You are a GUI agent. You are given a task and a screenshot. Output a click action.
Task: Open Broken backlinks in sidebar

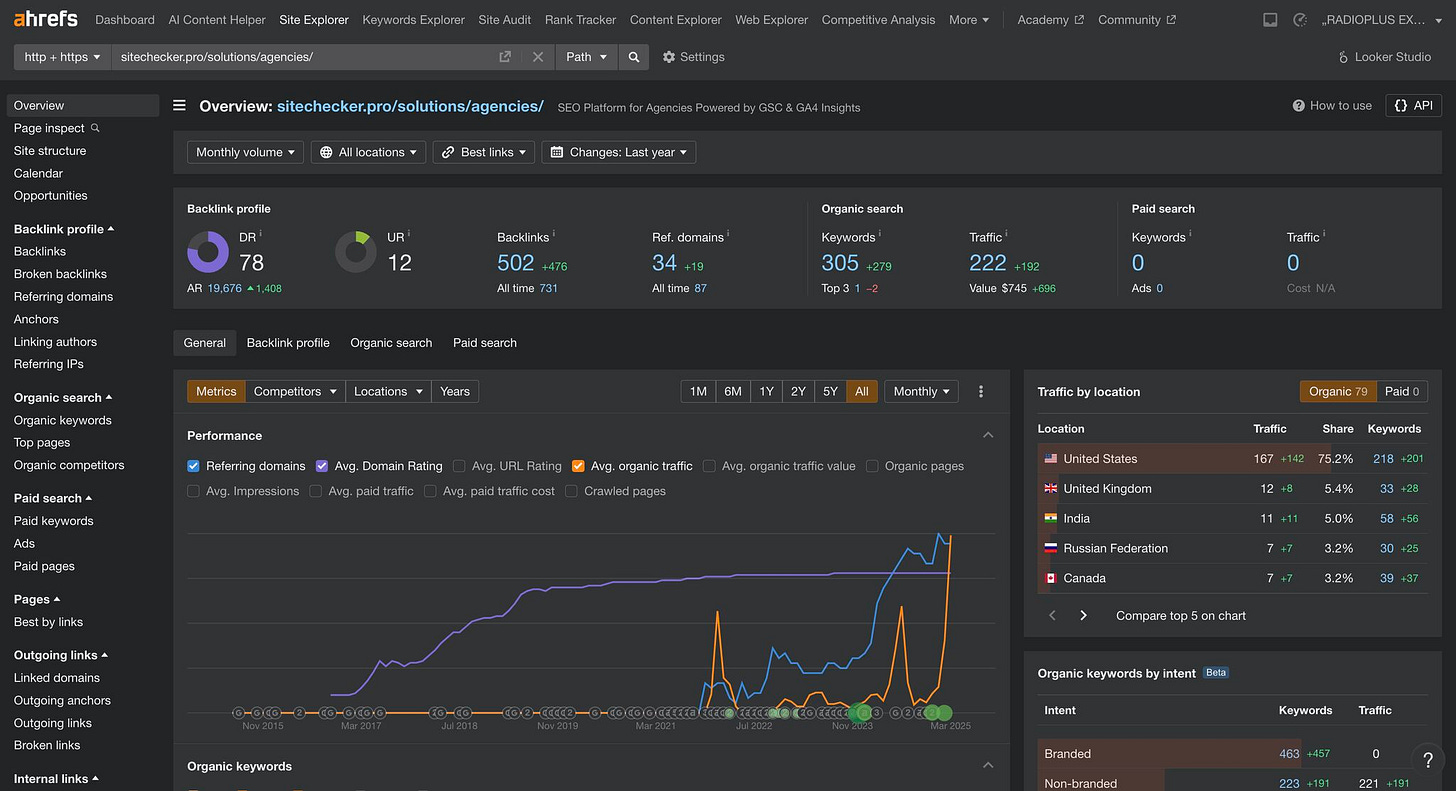[x=60, y=274]
